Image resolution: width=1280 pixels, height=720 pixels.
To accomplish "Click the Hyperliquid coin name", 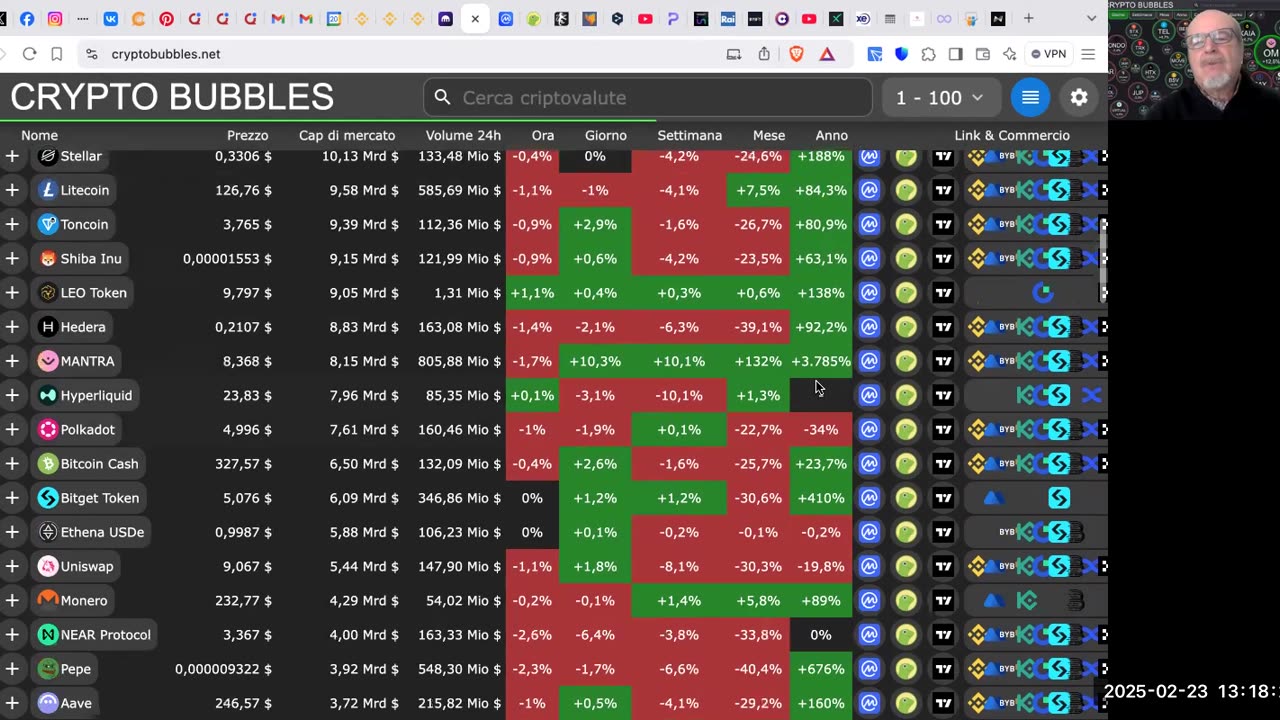I will [x=96, y=395].
